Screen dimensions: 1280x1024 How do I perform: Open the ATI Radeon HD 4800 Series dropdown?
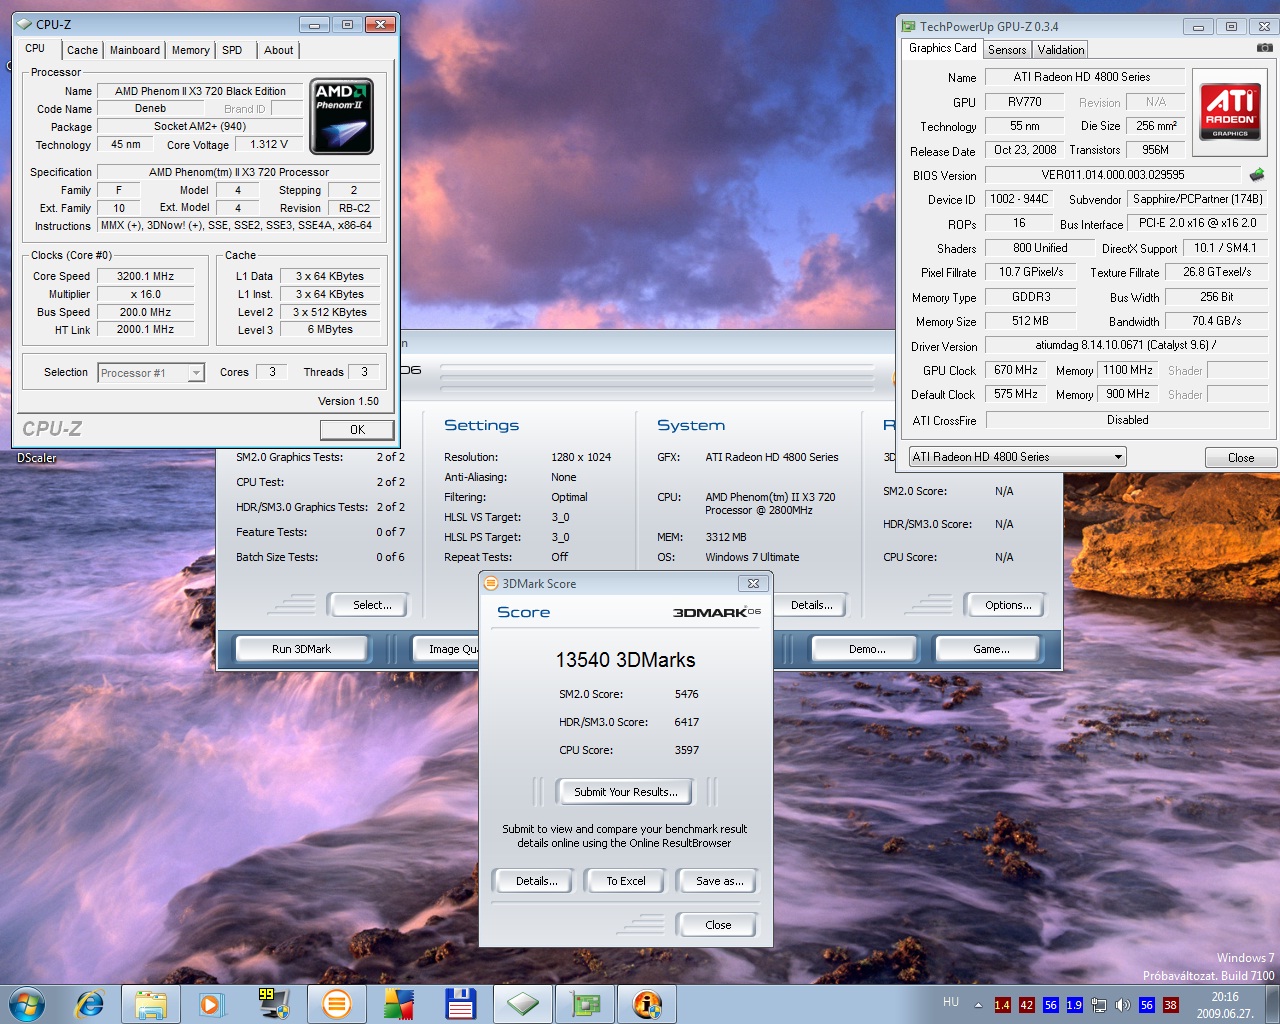point(1017,457)
